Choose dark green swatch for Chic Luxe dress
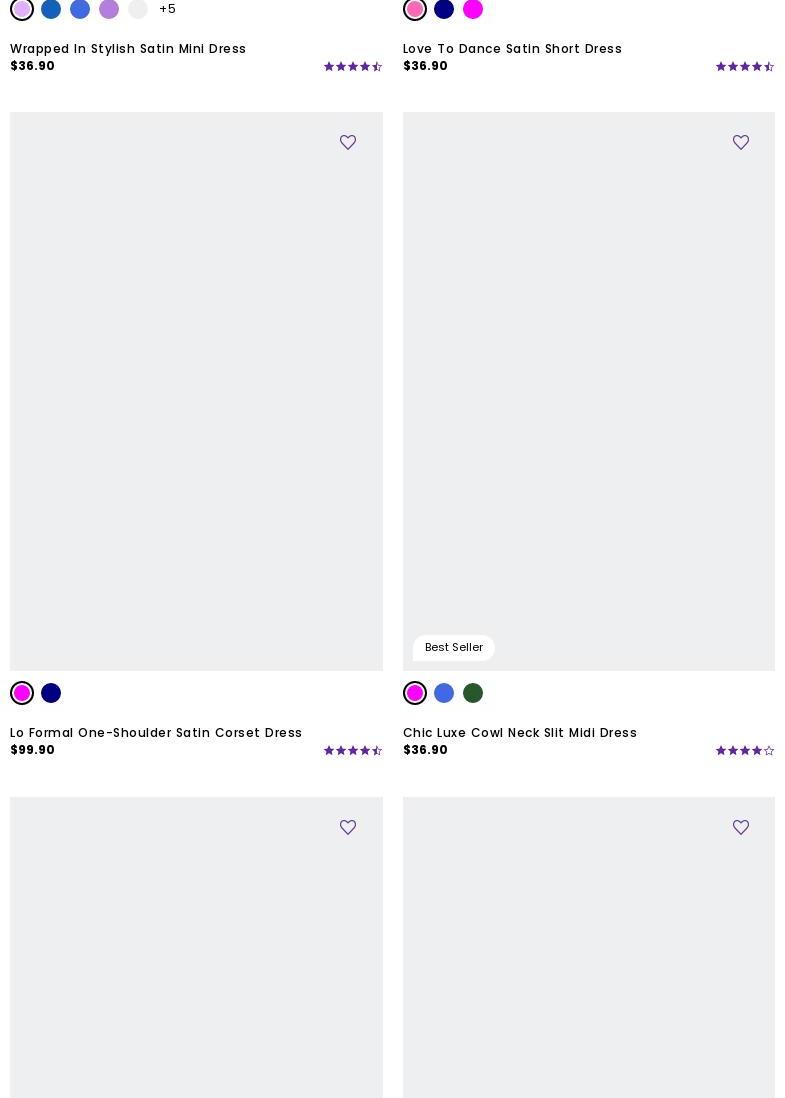Image resolution: width=785 pixels, height=1098 pixels. pyautogui.click(x=473, y=693)
